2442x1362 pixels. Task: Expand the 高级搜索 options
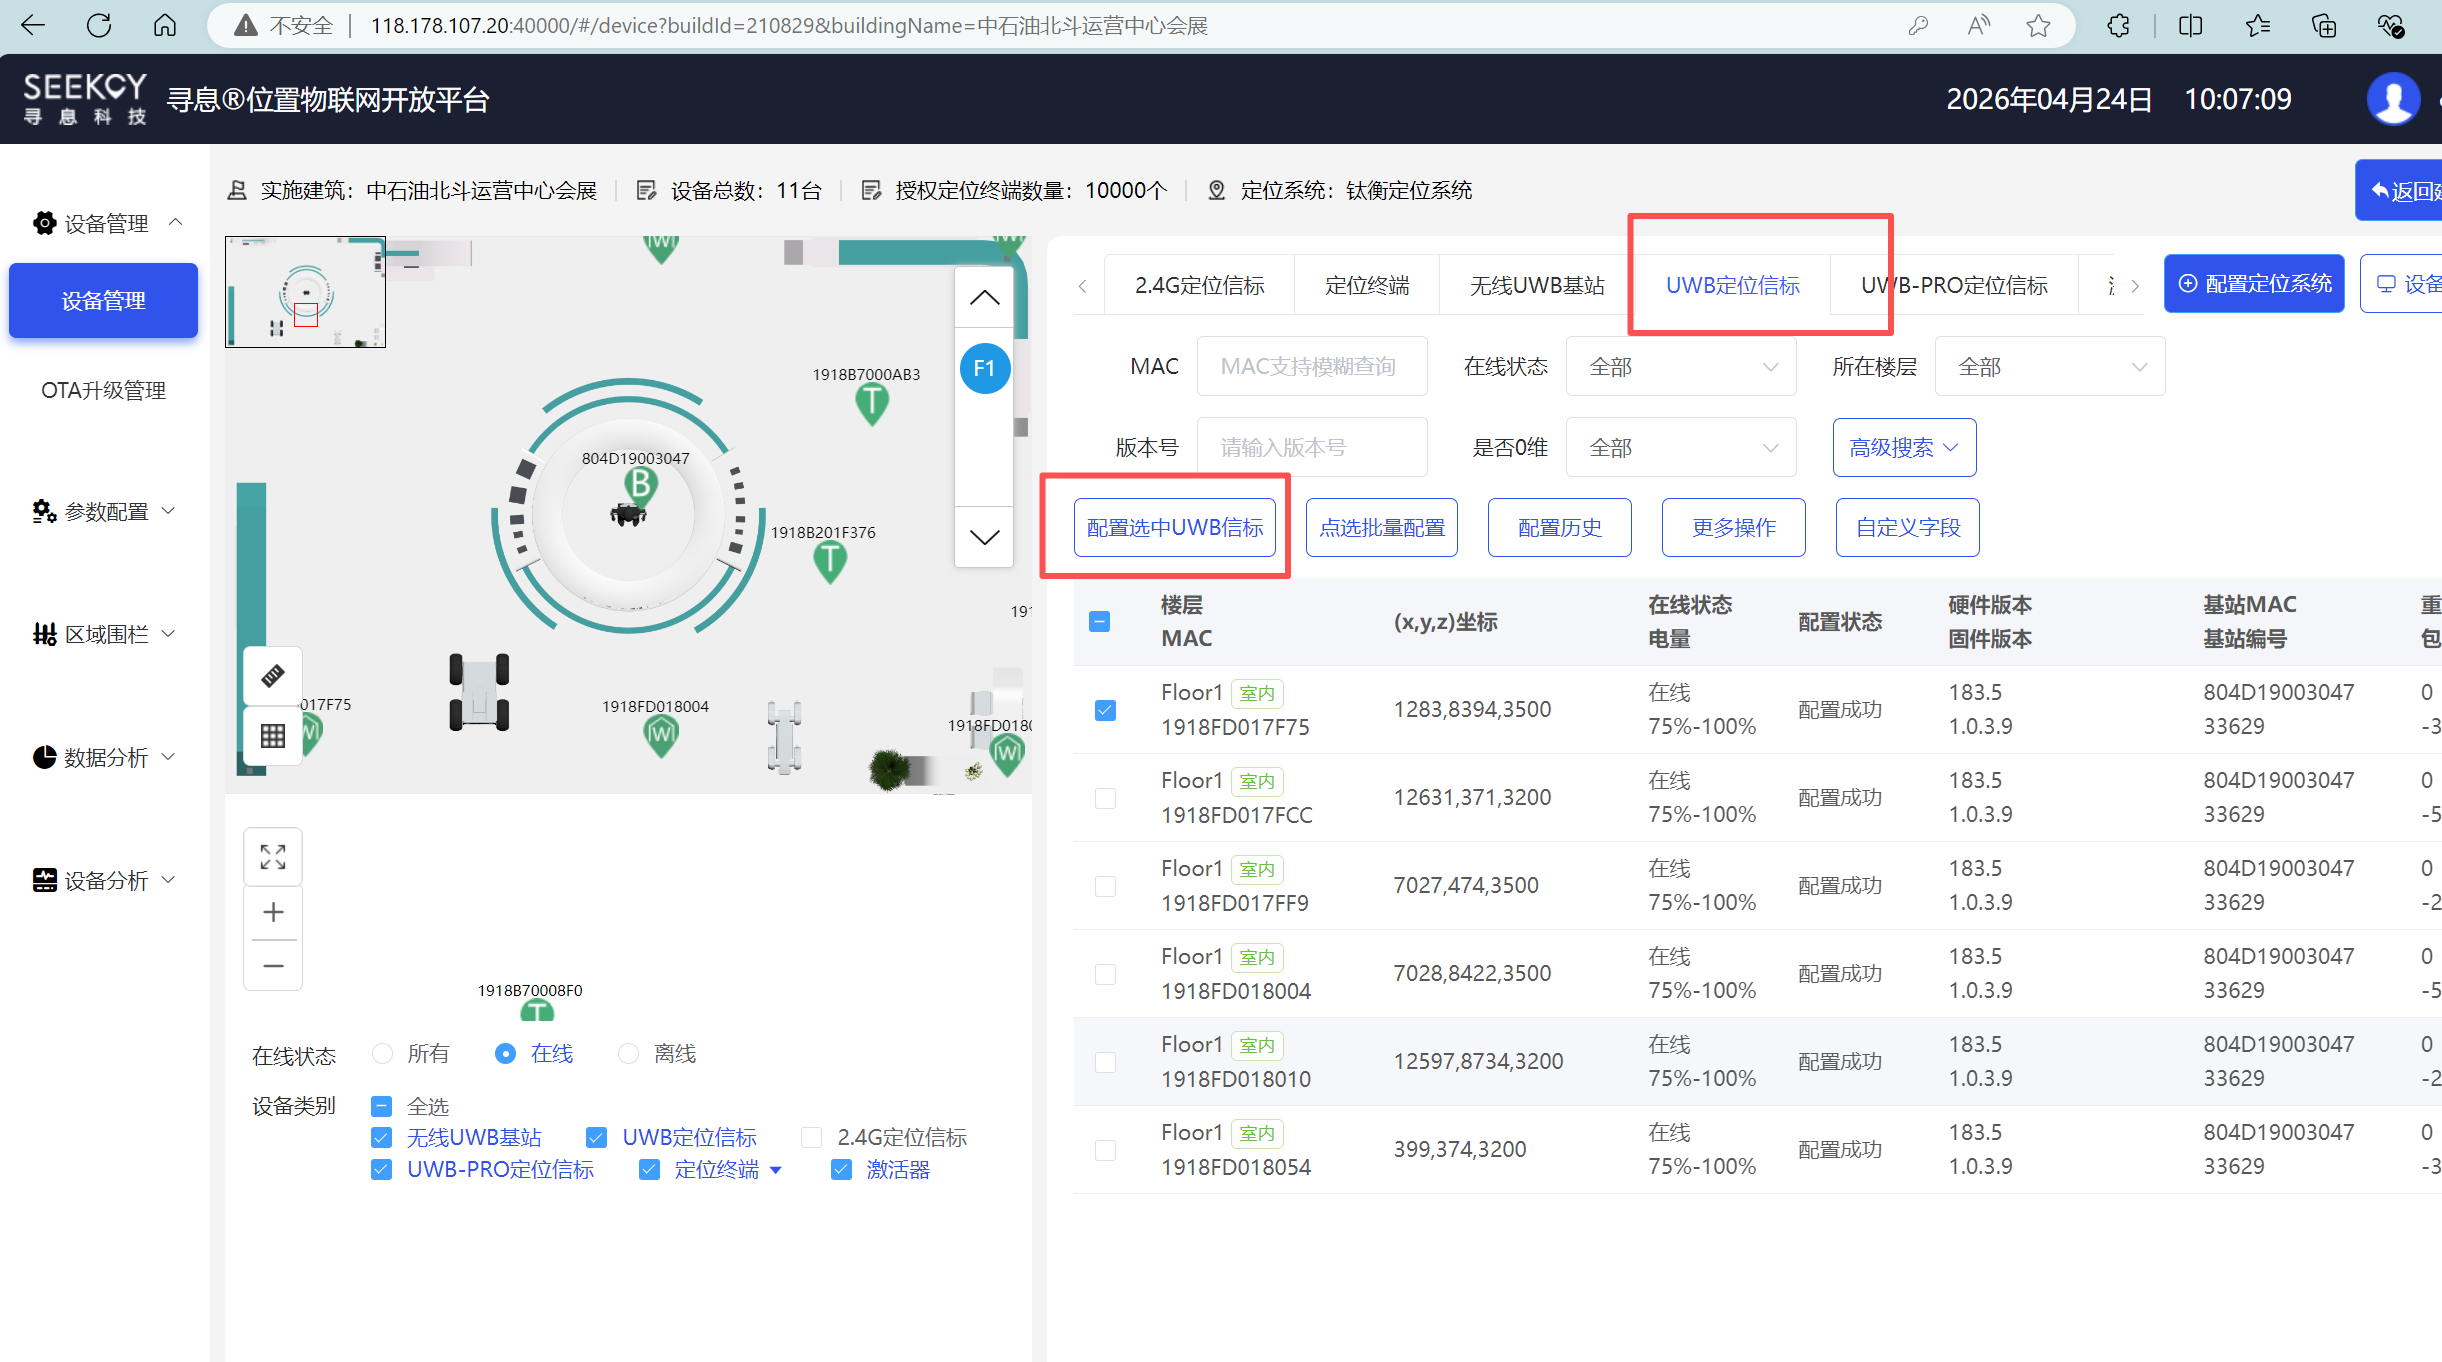(1904, 448)
